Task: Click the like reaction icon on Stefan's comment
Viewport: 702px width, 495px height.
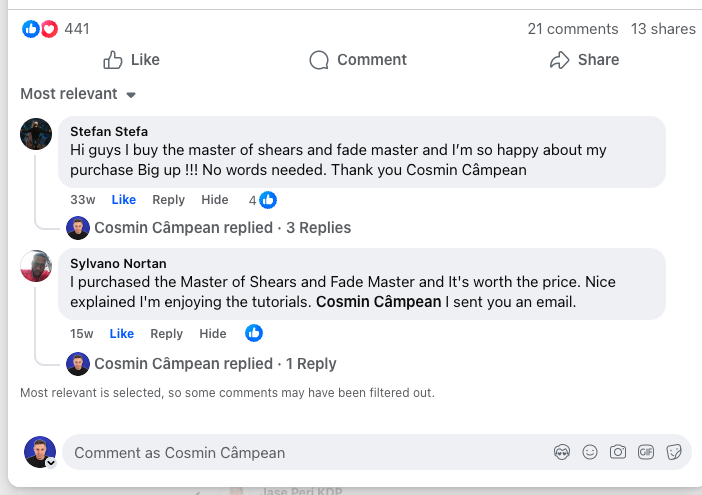Action: [x=268, y=199]
